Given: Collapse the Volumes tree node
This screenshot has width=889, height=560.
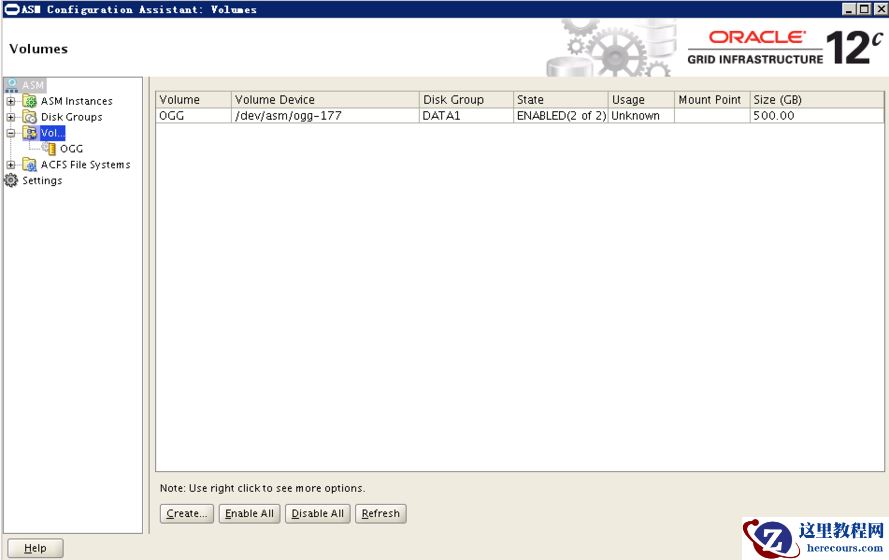Looking at the screenshot, I should pos(11,133).
